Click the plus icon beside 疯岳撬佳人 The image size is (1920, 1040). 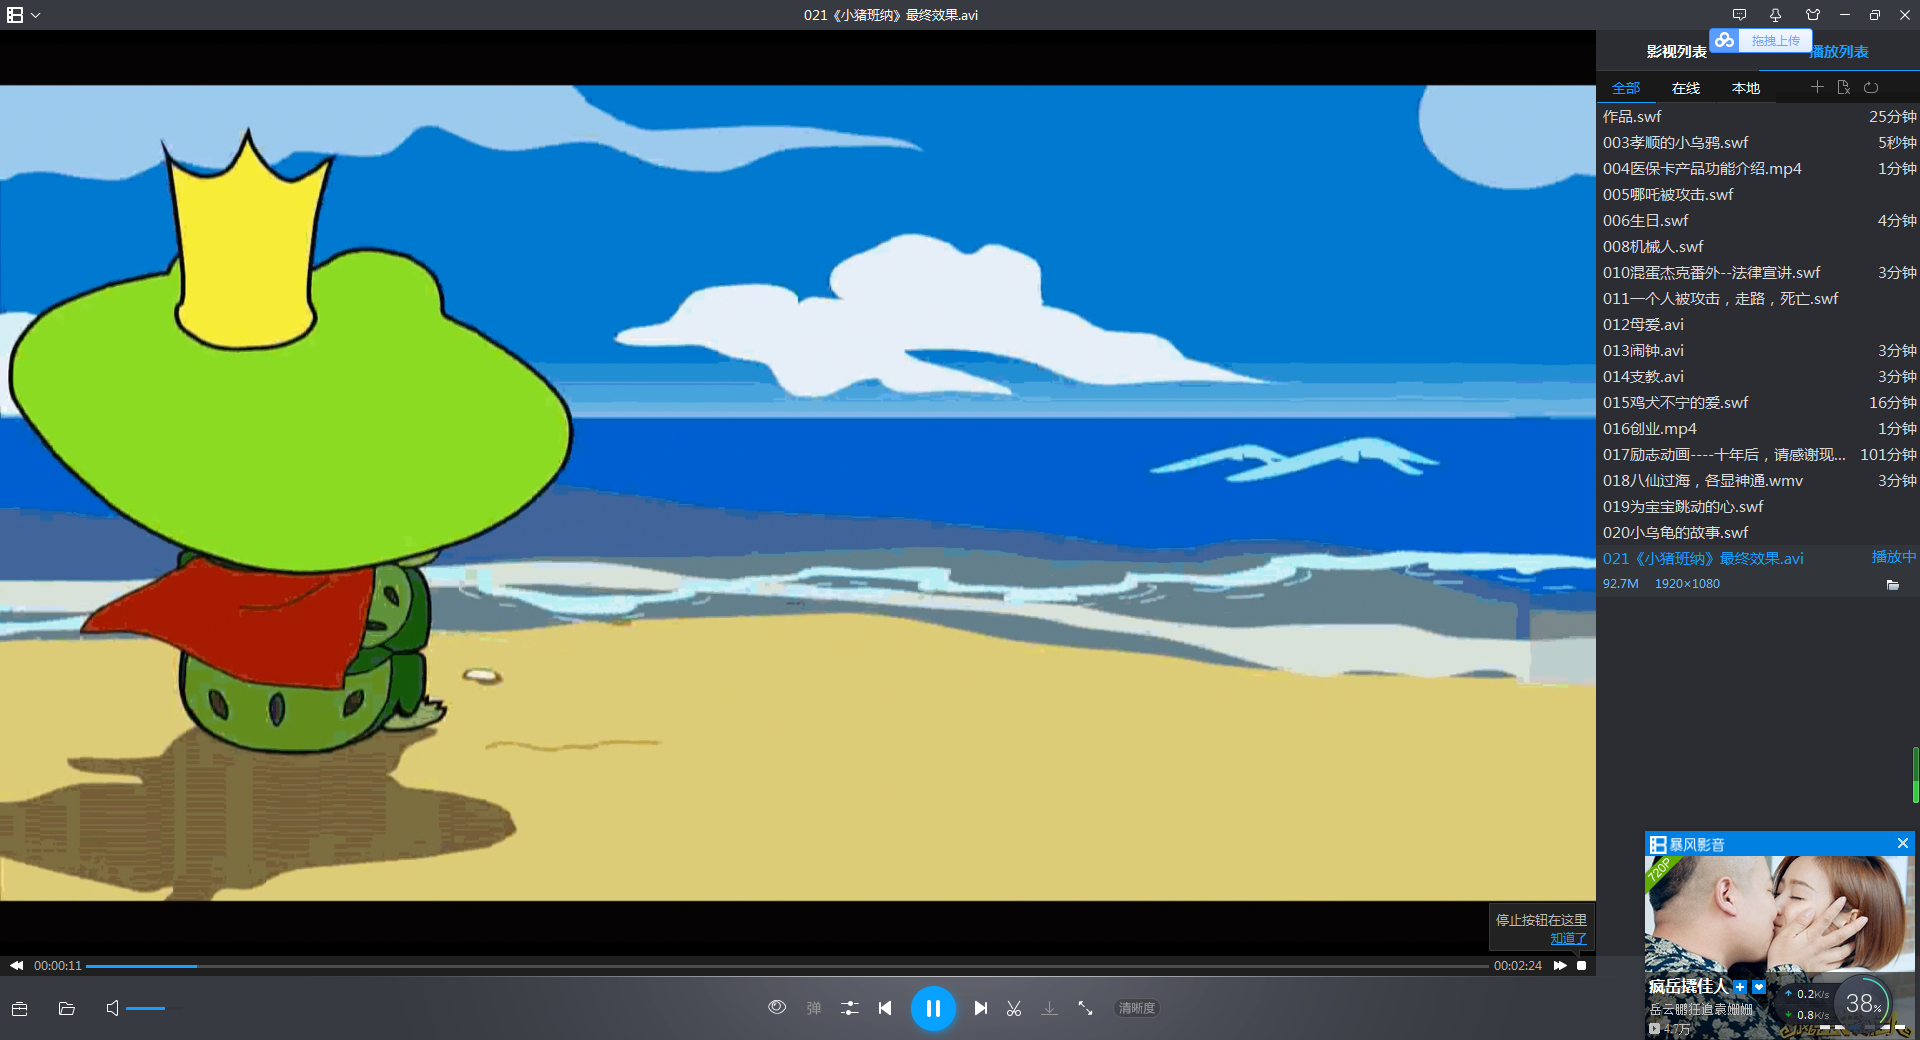[1740, 987]
